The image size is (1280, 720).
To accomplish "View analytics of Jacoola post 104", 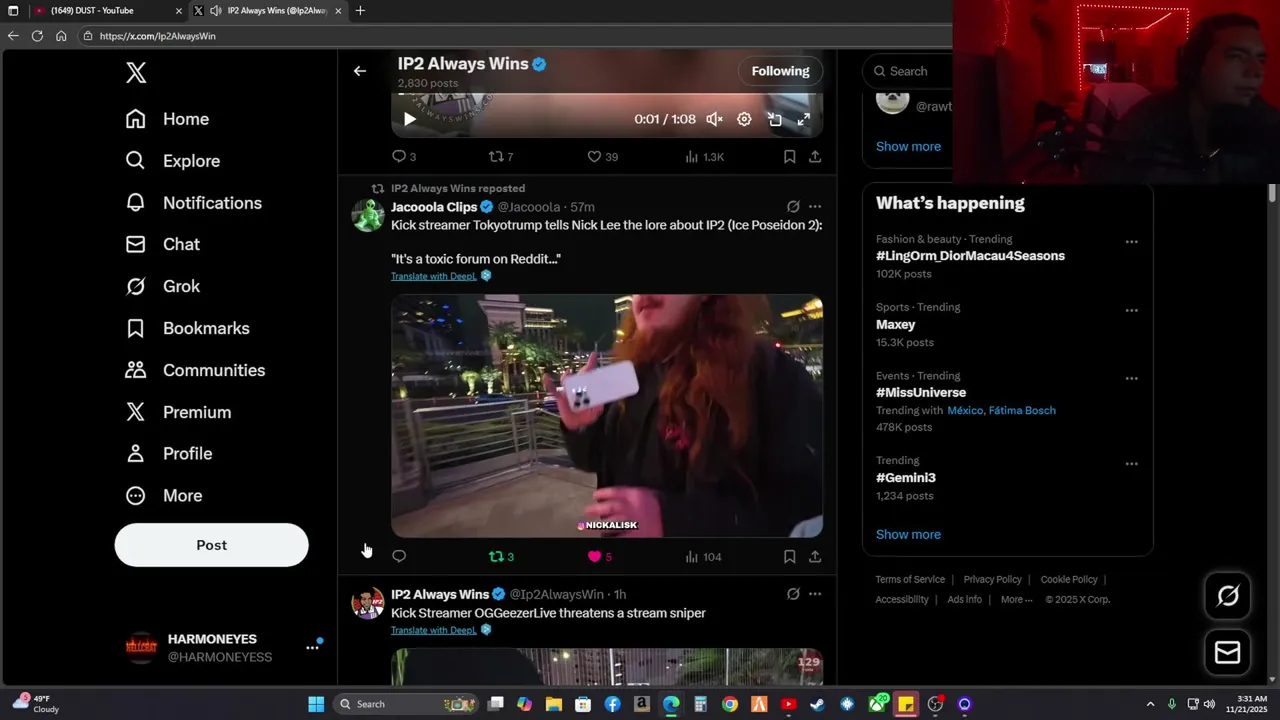I will tap(703, 557).
